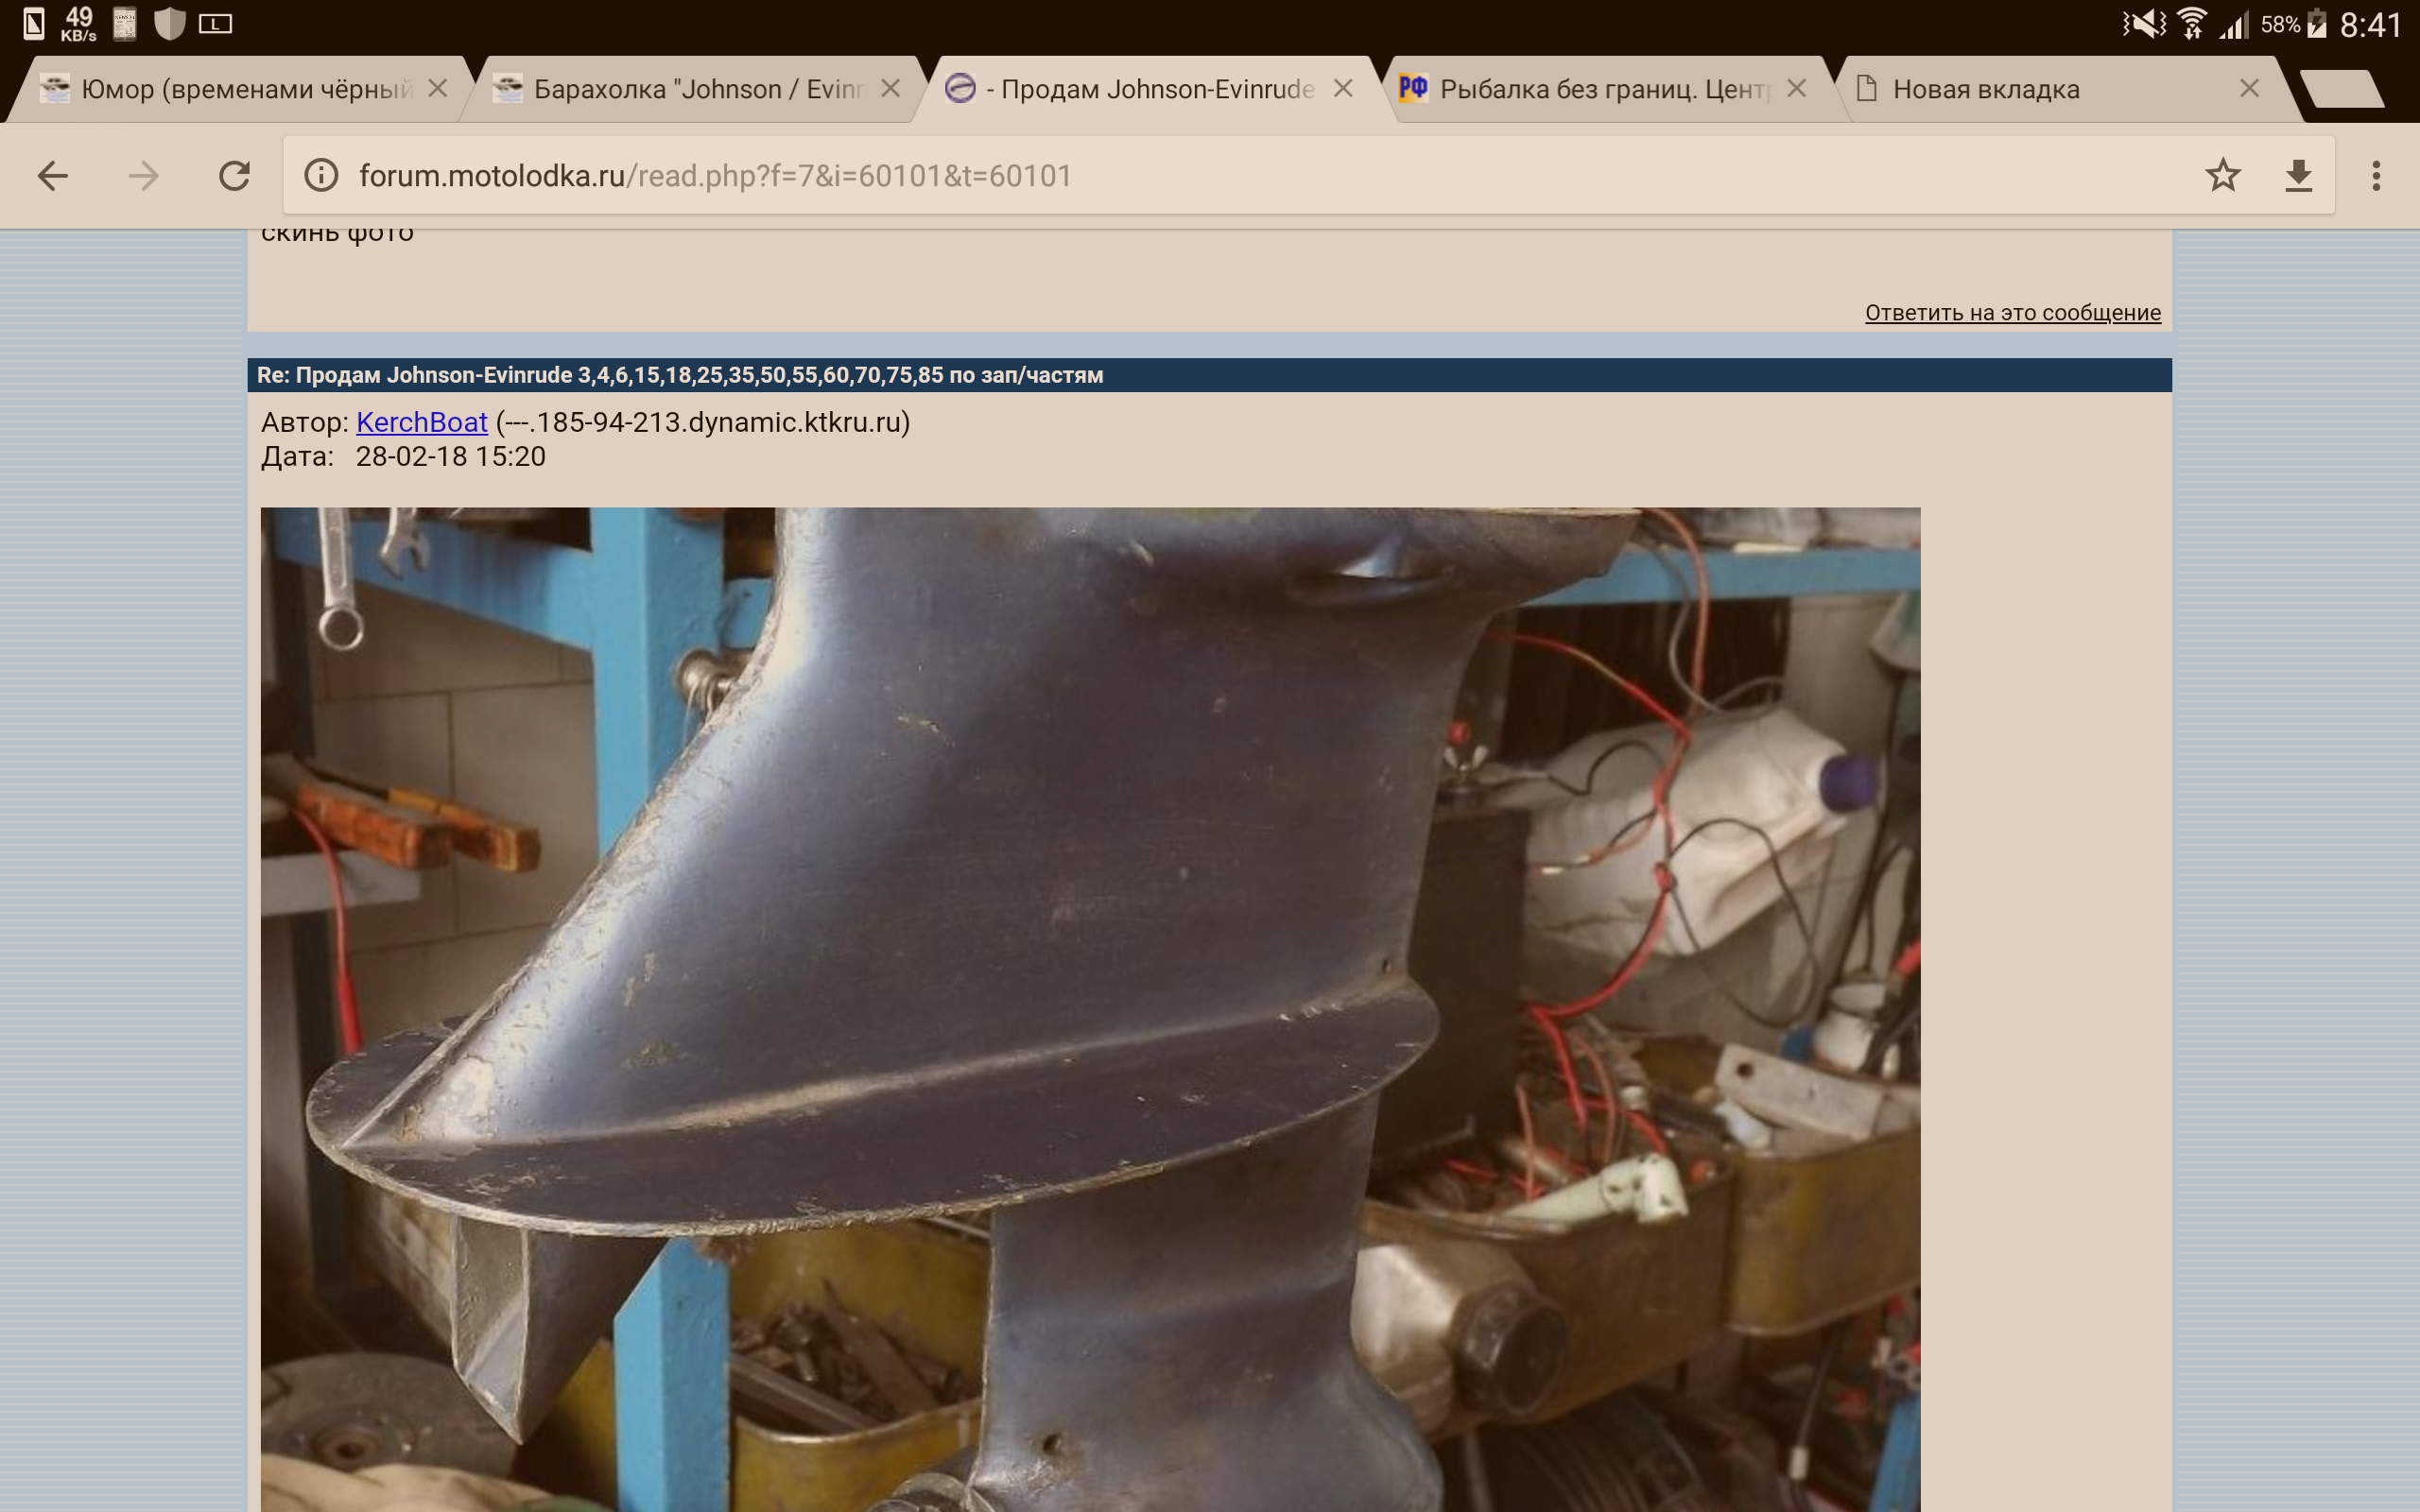The width and height of the screenshot is (2420, 1512).
Task: Bookmark this page with the star icon
Action: point(2222,176)
